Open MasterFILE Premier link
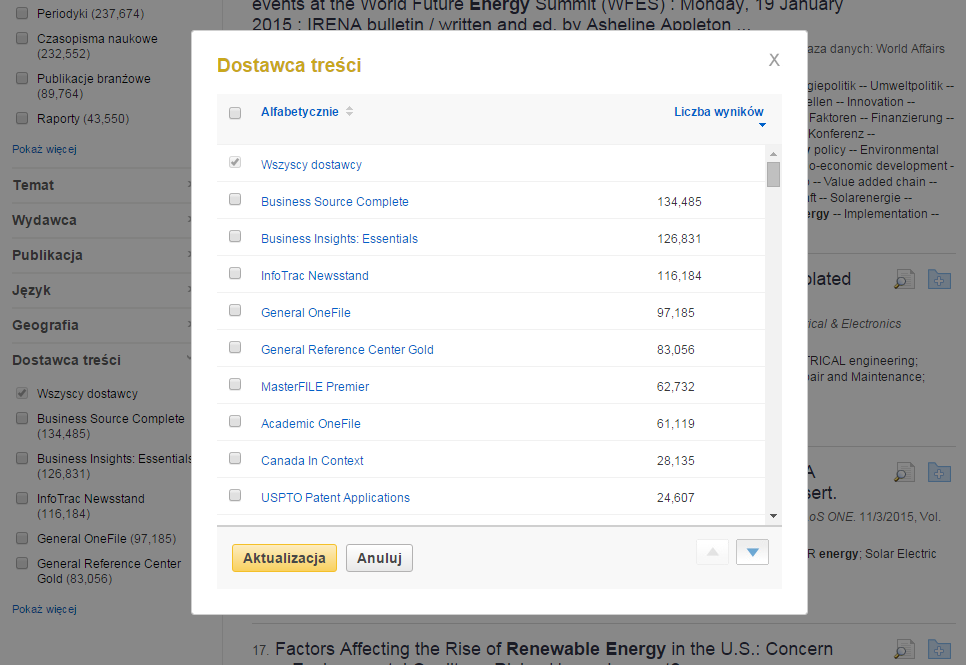The width and height of the screenshot is (966, 665). tap(315, 386)
